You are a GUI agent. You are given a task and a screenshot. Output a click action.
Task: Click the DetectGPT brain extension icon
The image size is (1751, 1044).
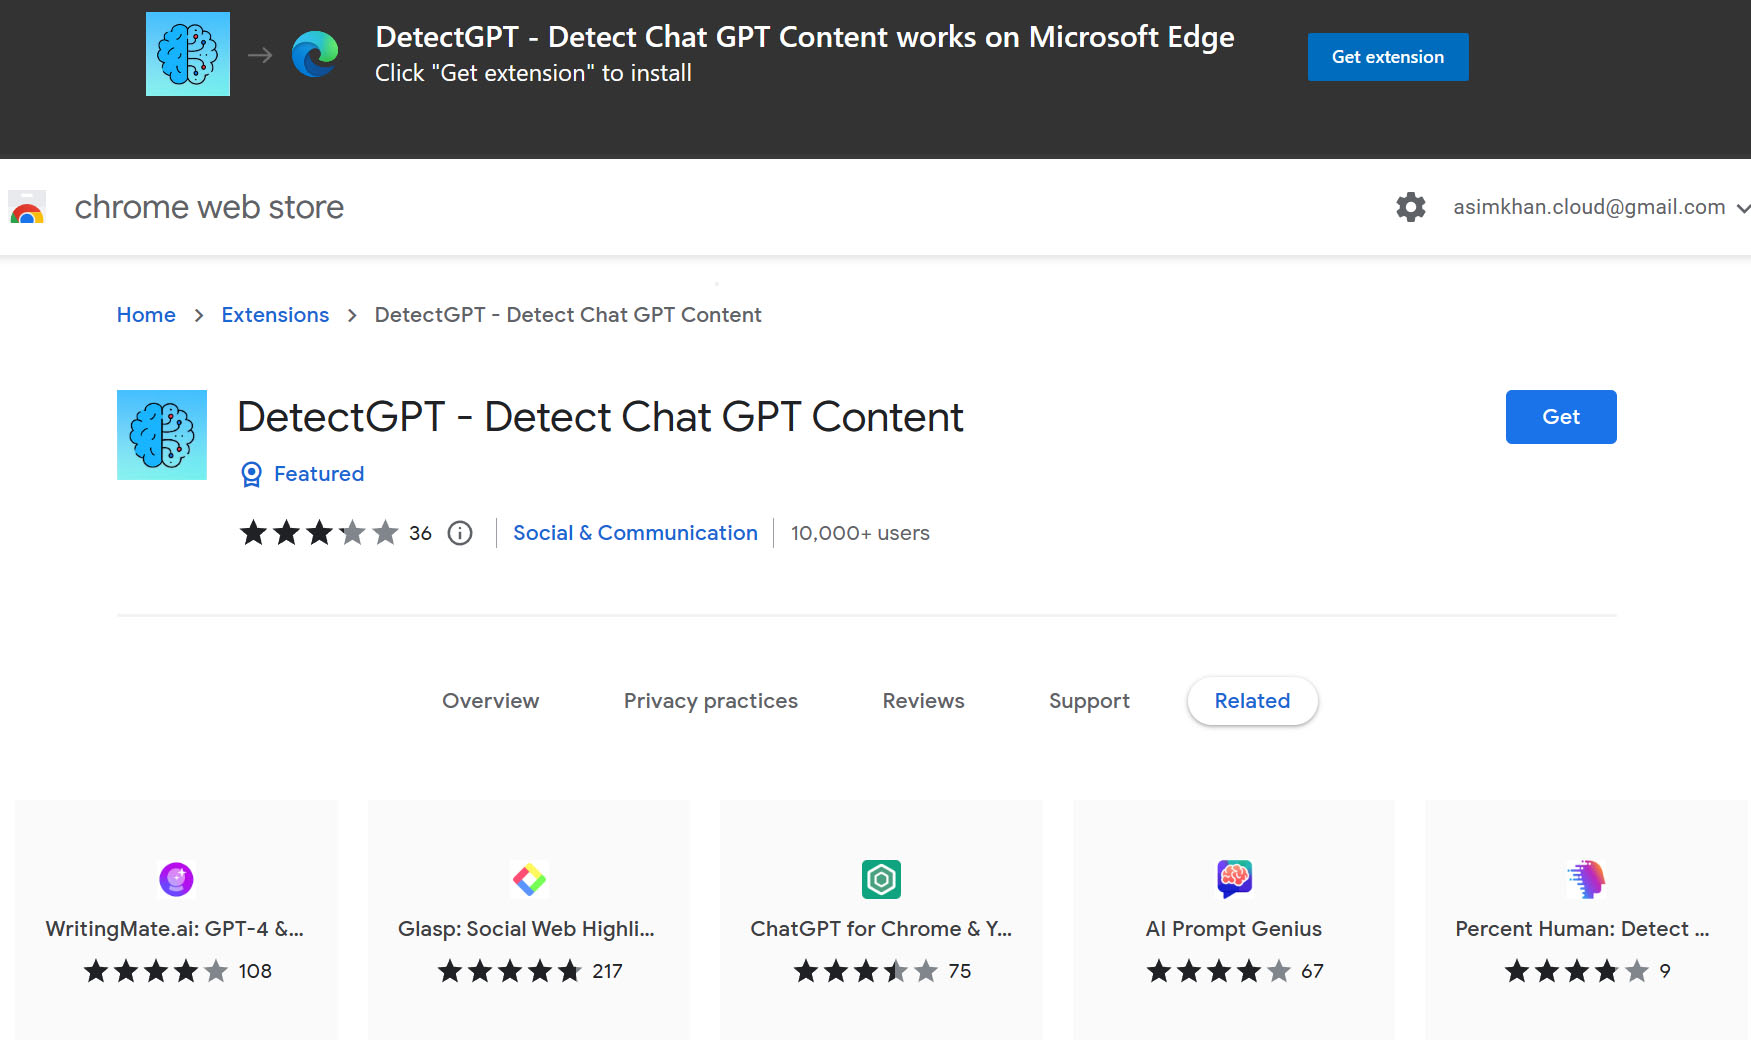tap(161, 434)
